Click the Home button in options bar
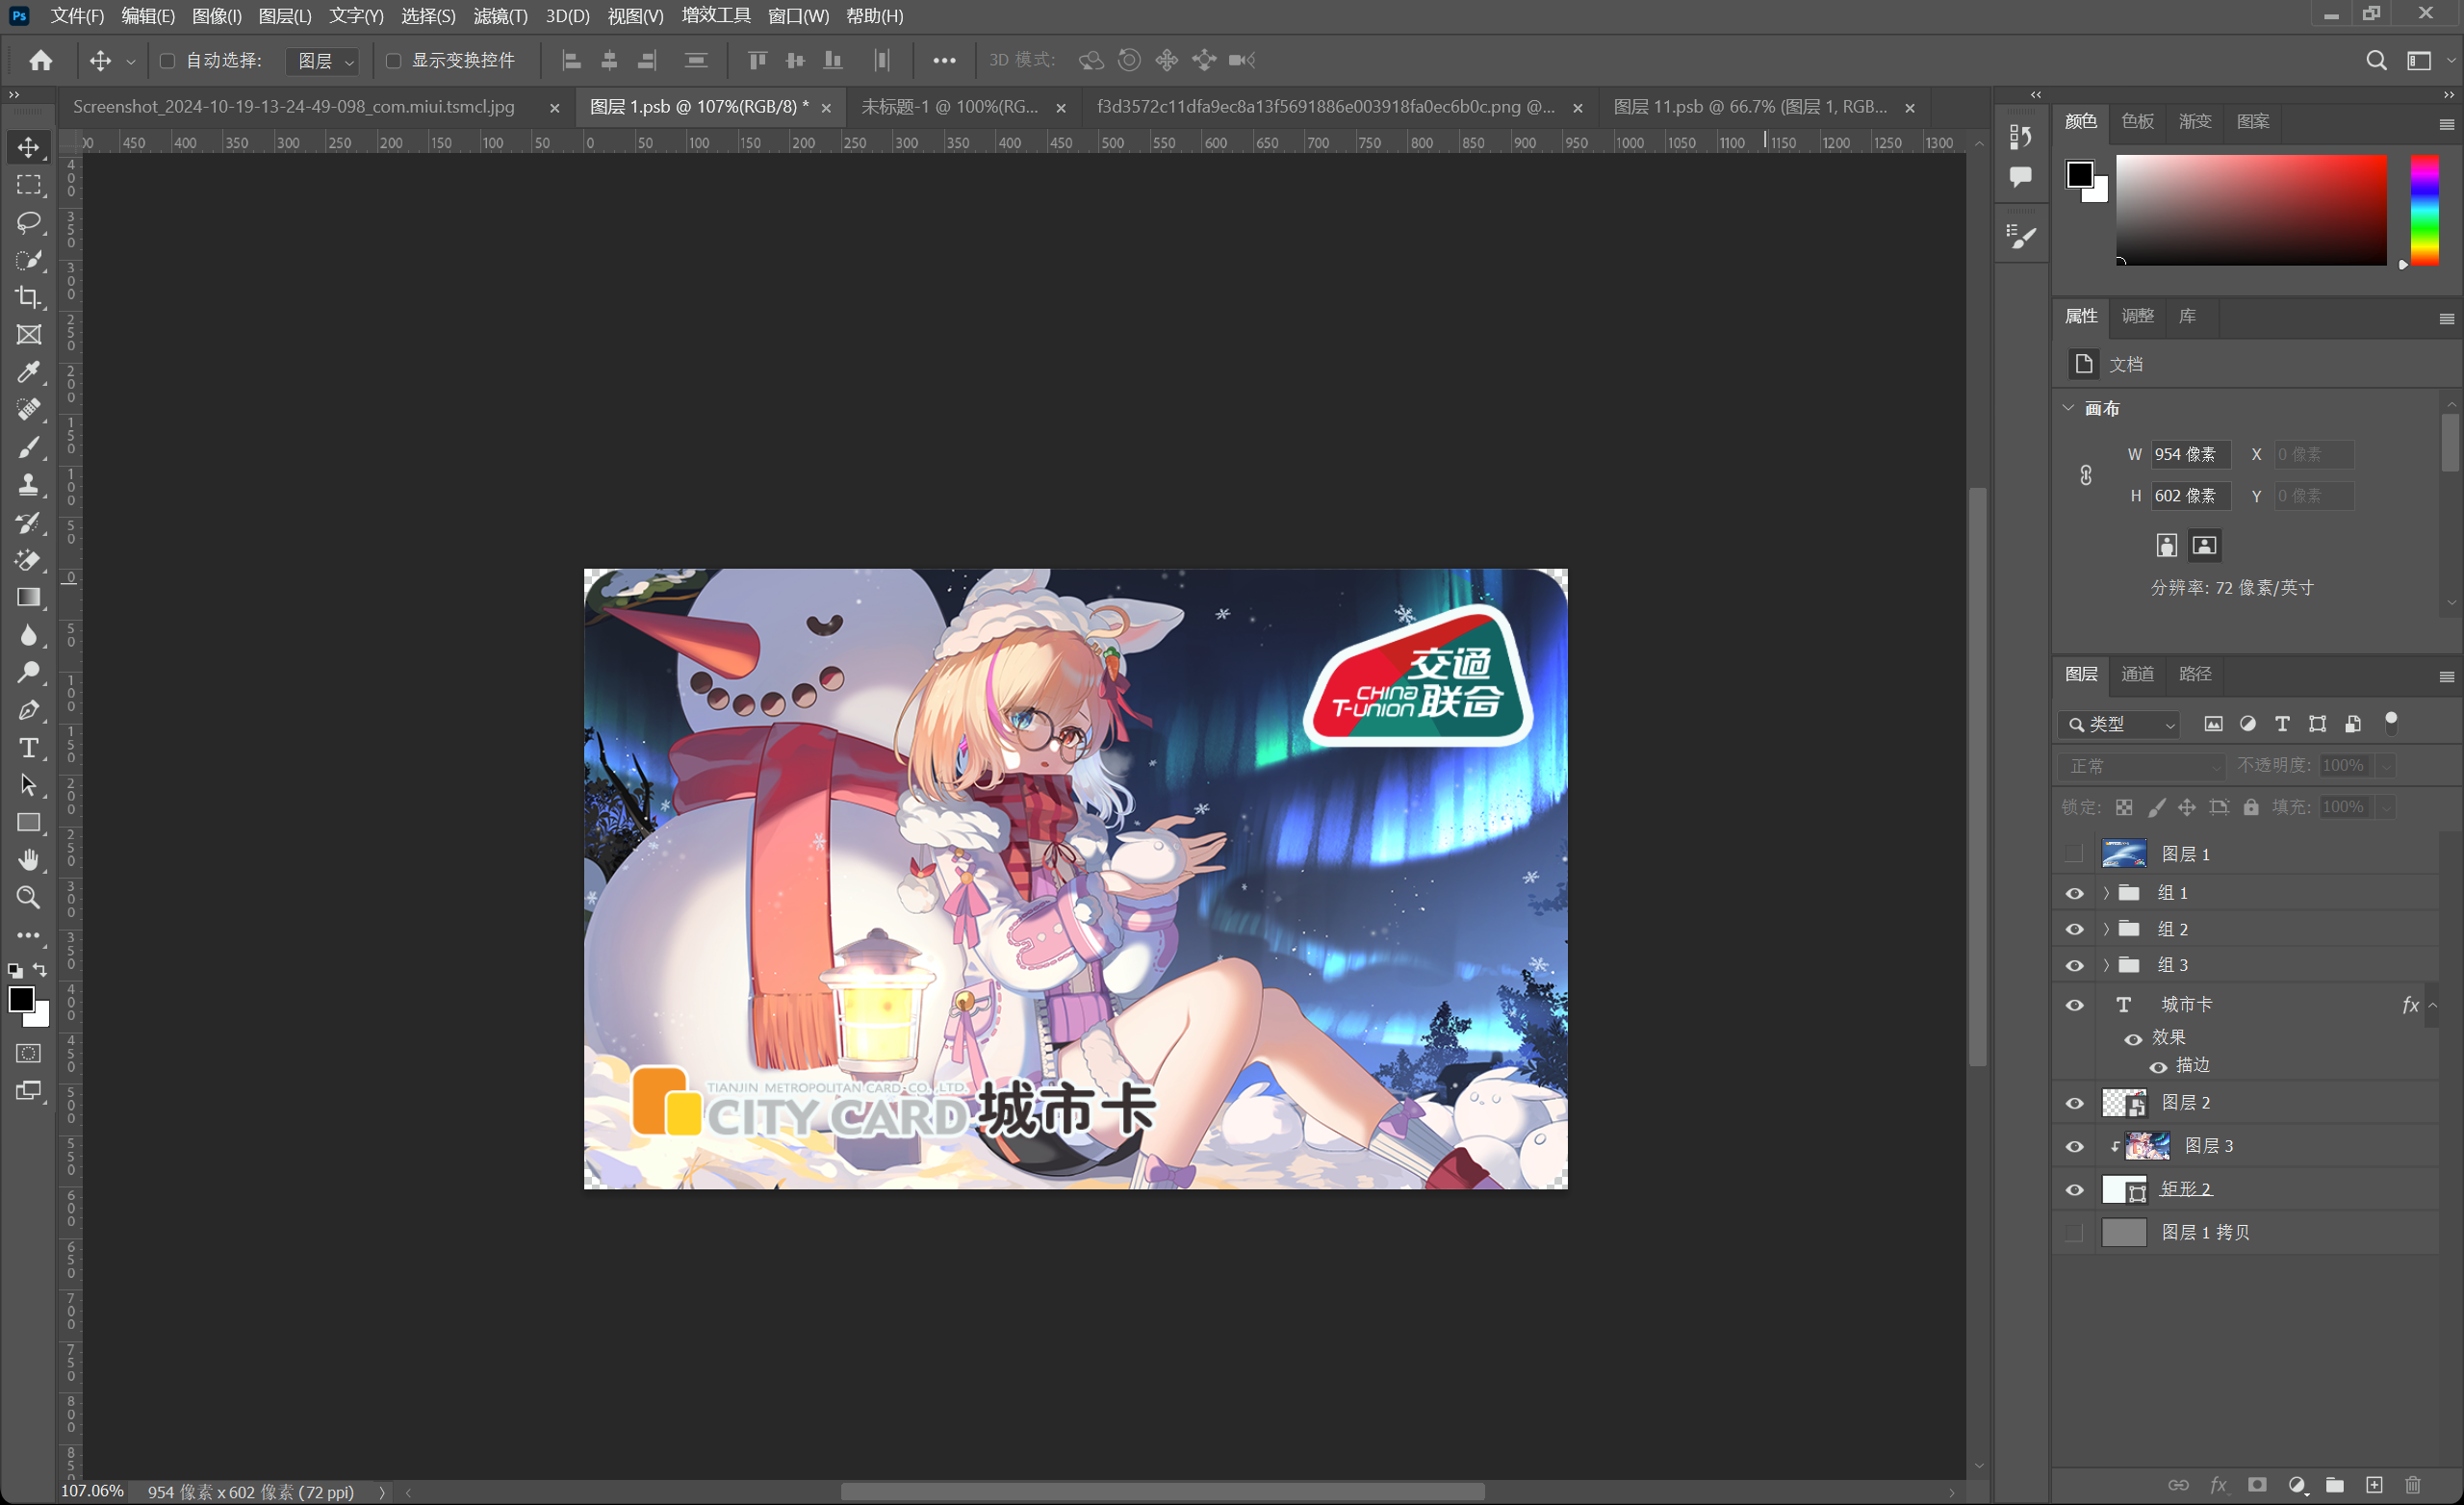Screen dimensions: 2464x1505 40,60
